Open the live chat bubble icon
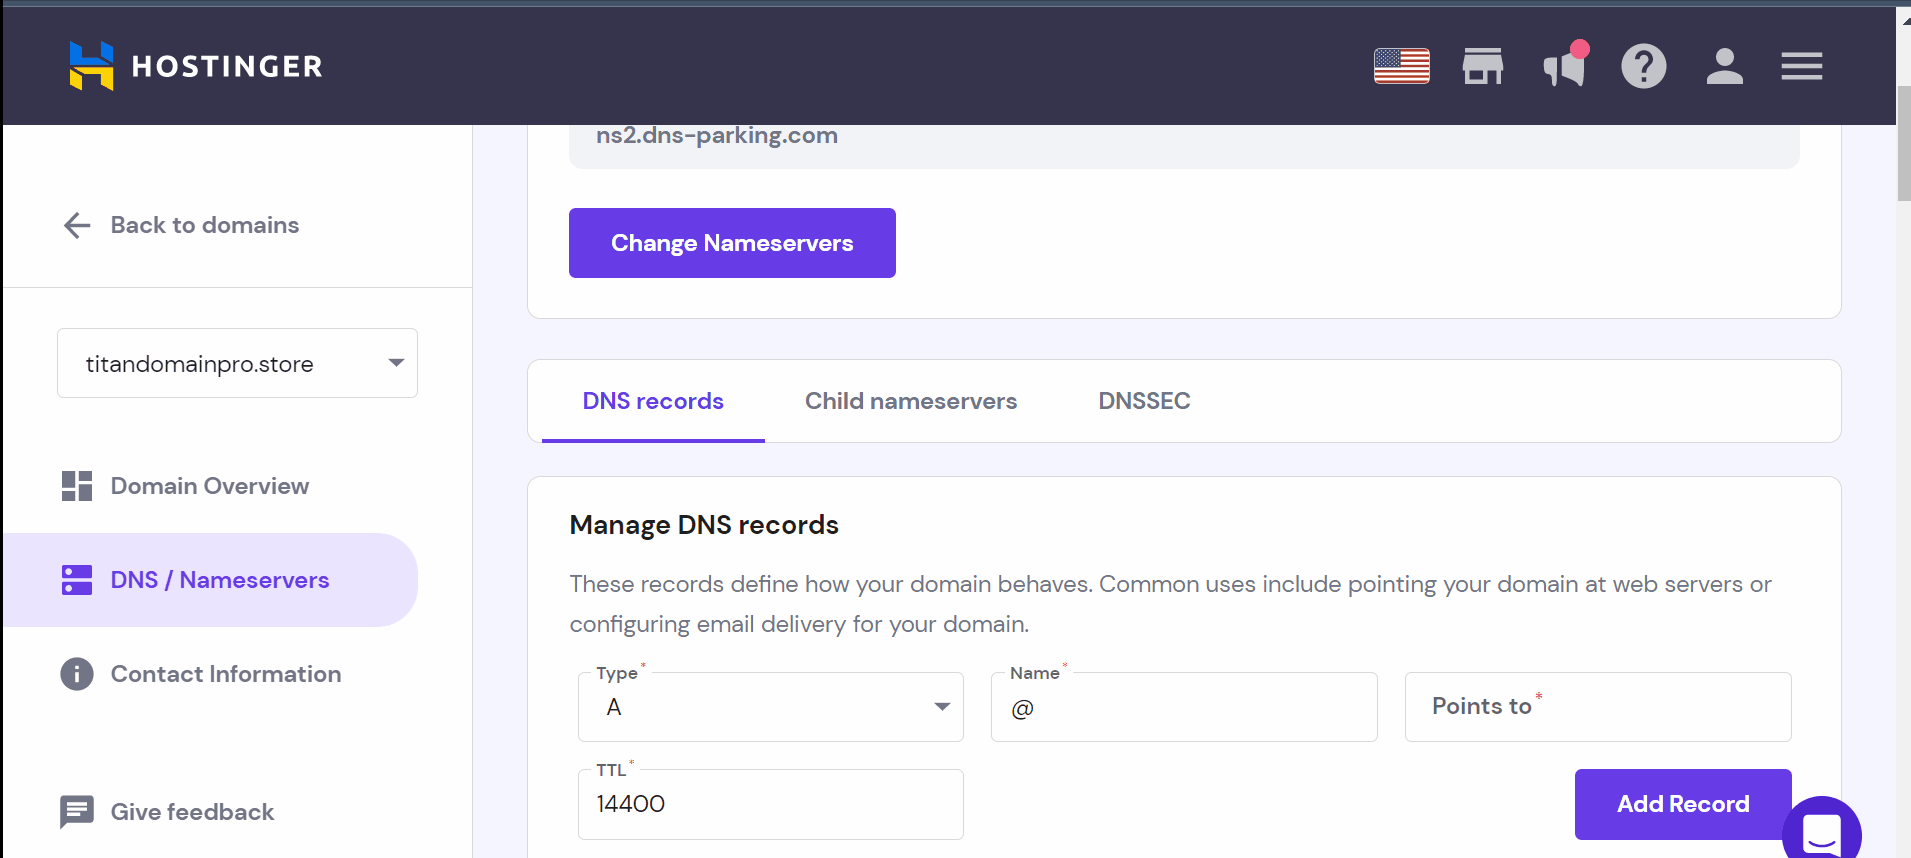Viewport: 1911px width, 858px height. point(1821,832)
